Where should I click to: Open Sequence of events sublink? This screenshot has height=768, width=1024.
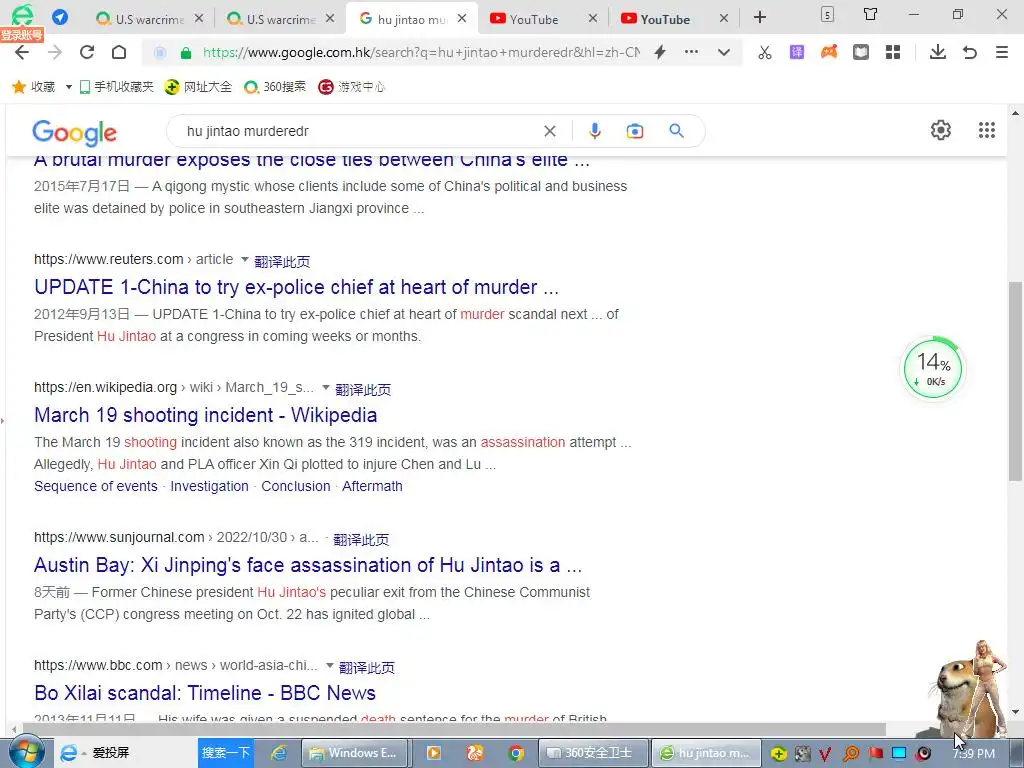[x=96, y=487]
